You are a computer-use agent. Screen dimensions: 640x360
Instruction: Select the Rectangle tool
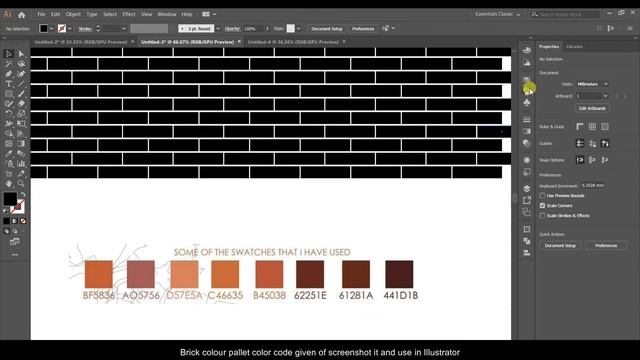[8, 94]
